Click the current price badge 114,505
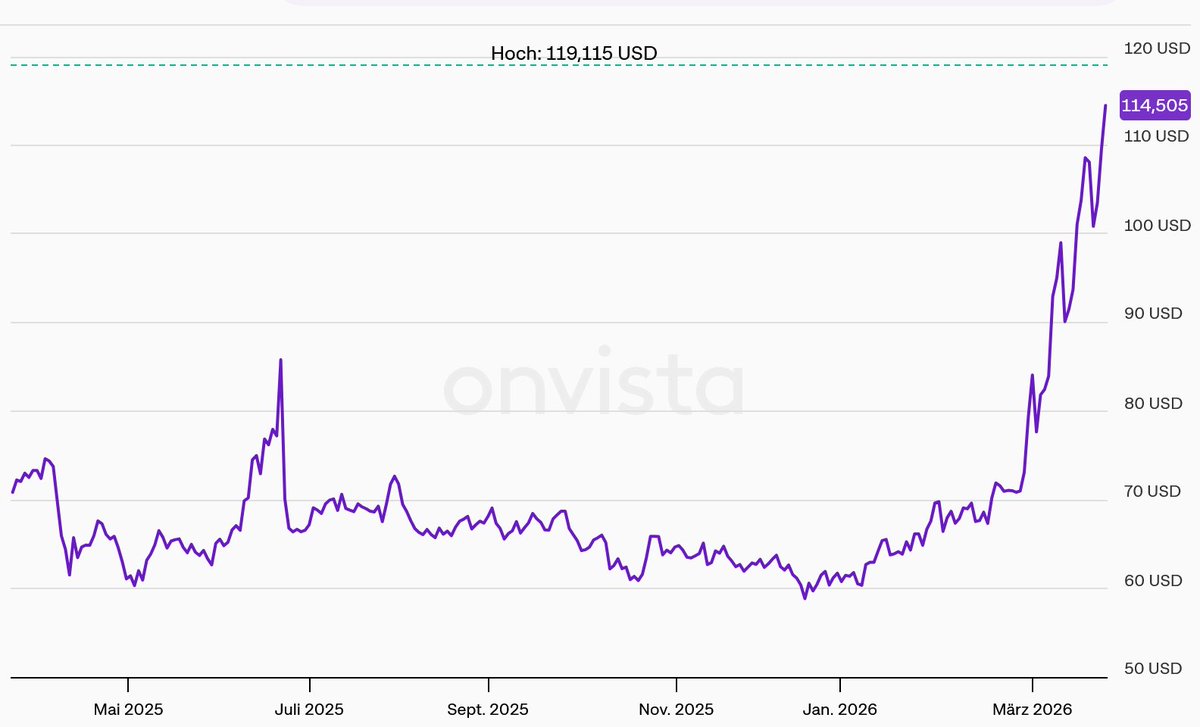Screen dimensions: 1200x727 pos(1155,105)
